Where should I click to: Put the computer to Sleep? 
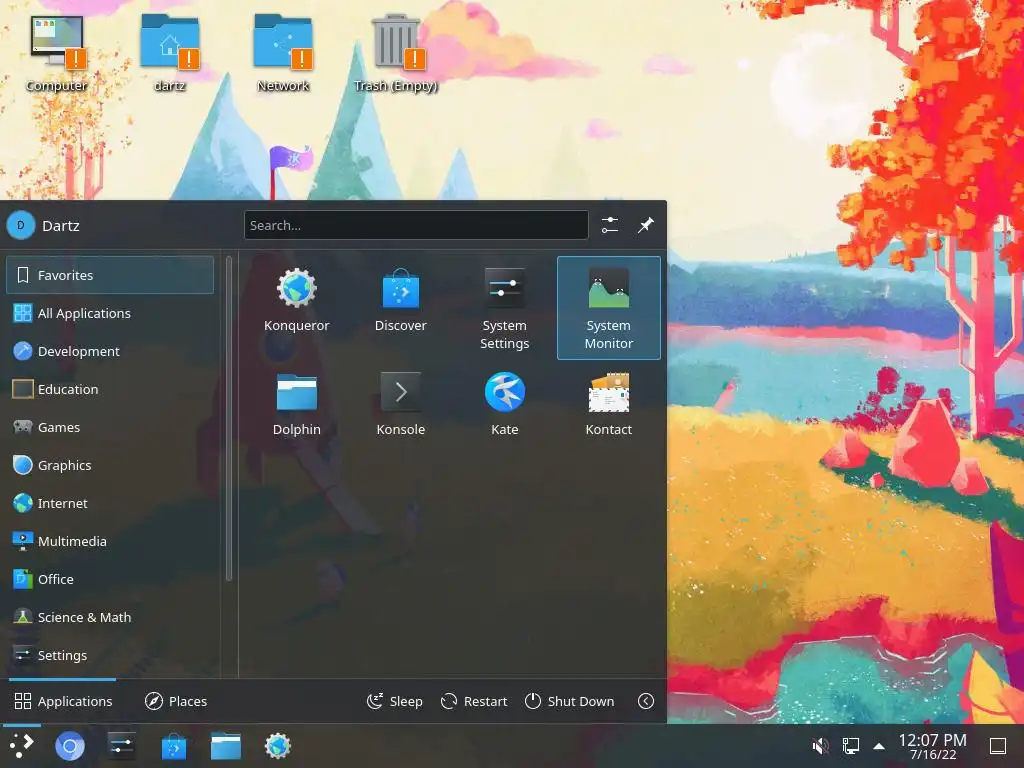[x=395, y=701]
